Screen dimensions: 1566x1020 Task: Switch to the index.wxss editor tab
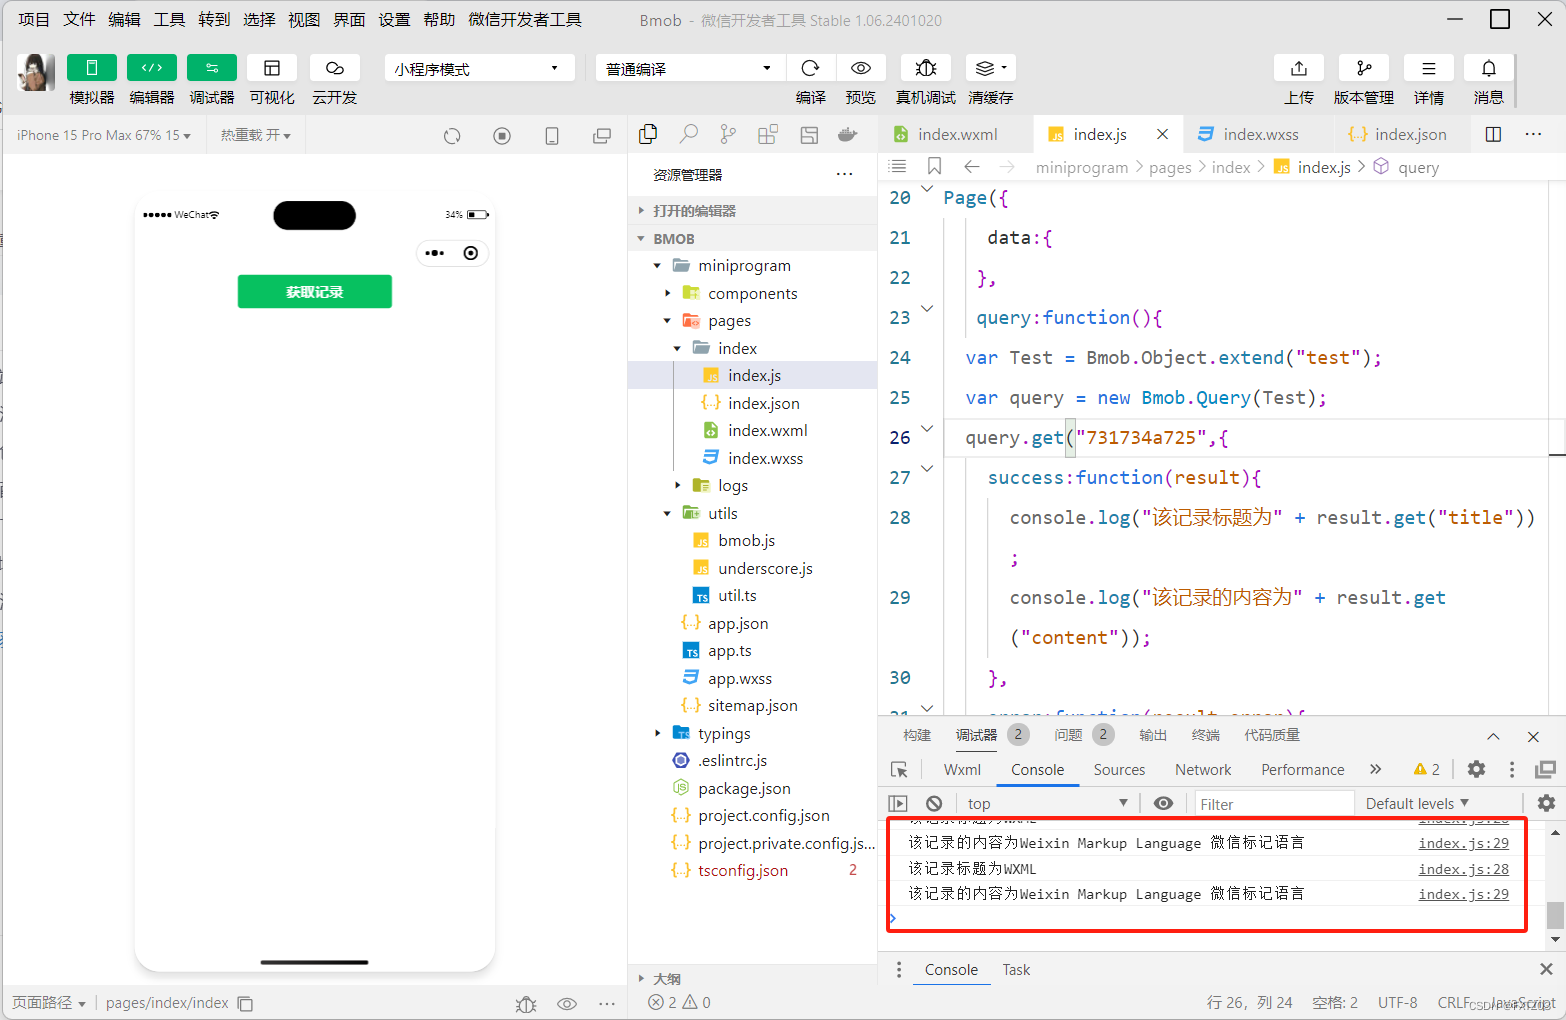(1260, 134)
